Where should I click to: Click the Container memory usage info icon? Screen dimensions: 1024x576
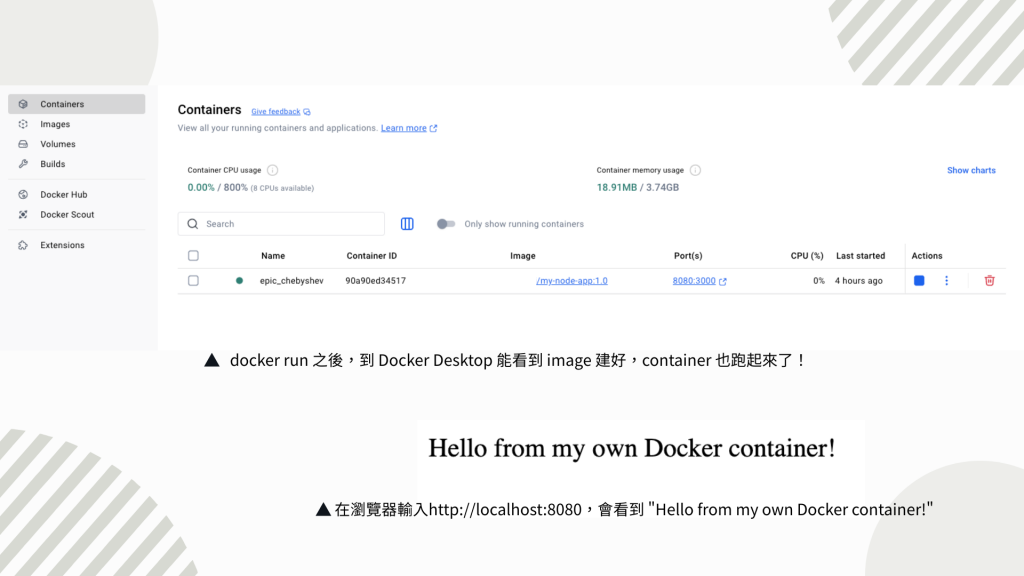[696, 170]
